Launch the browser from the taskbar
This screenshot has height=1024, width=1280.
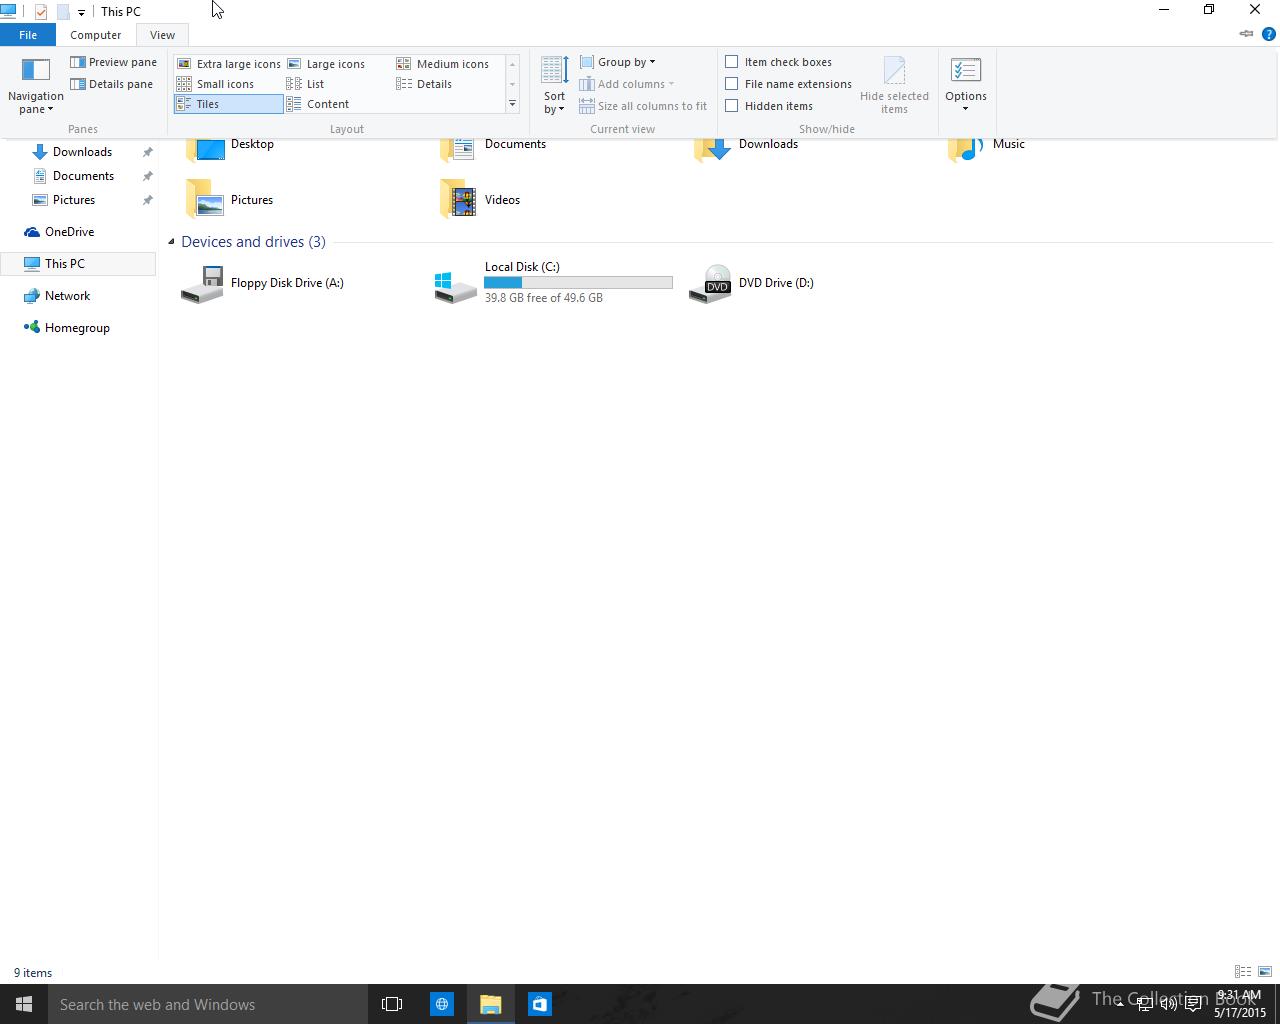click(442, 1004)
